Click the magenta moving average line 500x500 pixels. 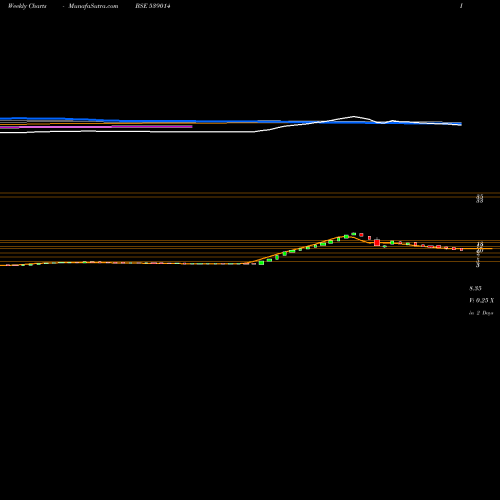click(96, 127)
